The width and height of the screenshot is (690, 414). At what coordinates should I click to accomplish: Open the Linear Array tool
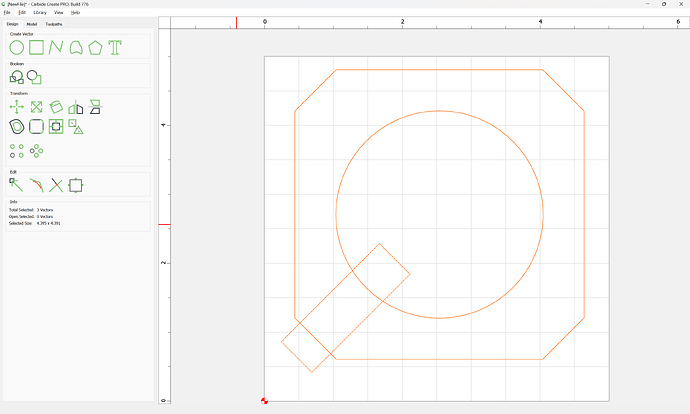coord(17,151)
